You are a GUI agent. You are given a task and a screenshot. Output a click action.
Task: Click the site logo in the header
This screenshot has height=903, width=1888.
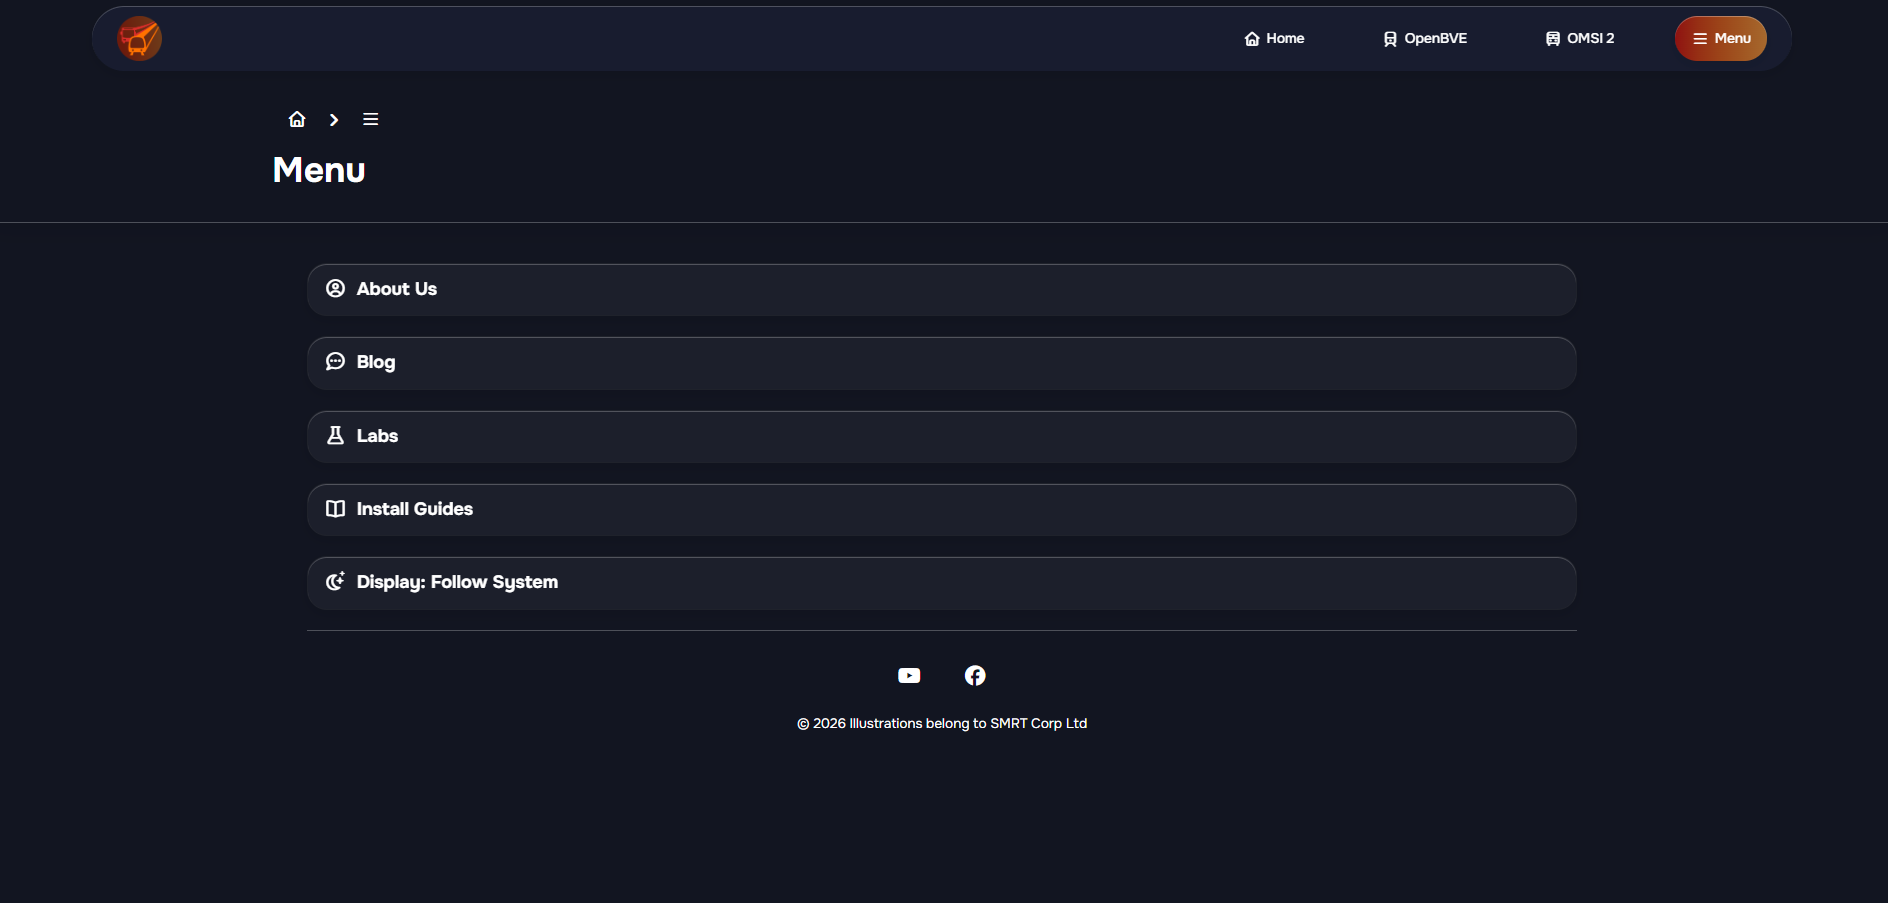tap(139, 39)
